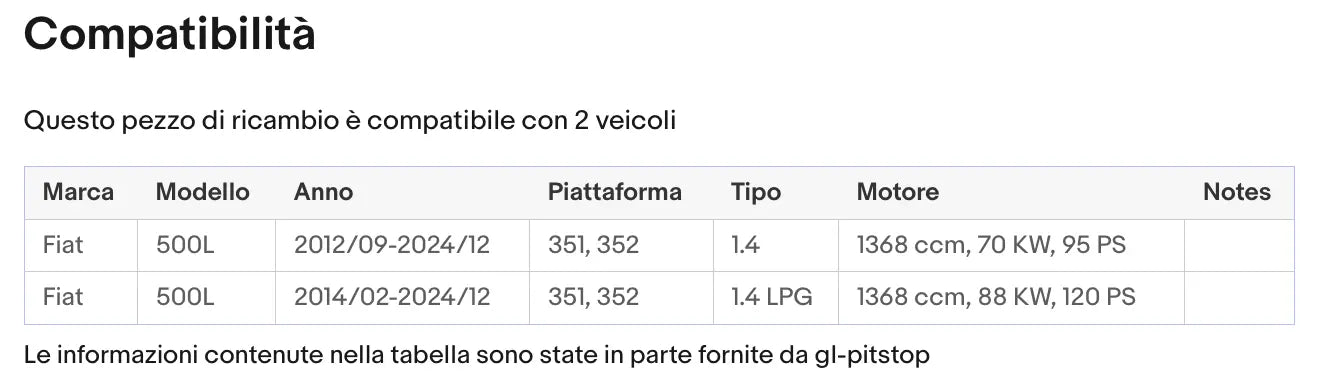The image size is (1323, 388).
Task: Select the Modello column header
Action: pos(203,192)
